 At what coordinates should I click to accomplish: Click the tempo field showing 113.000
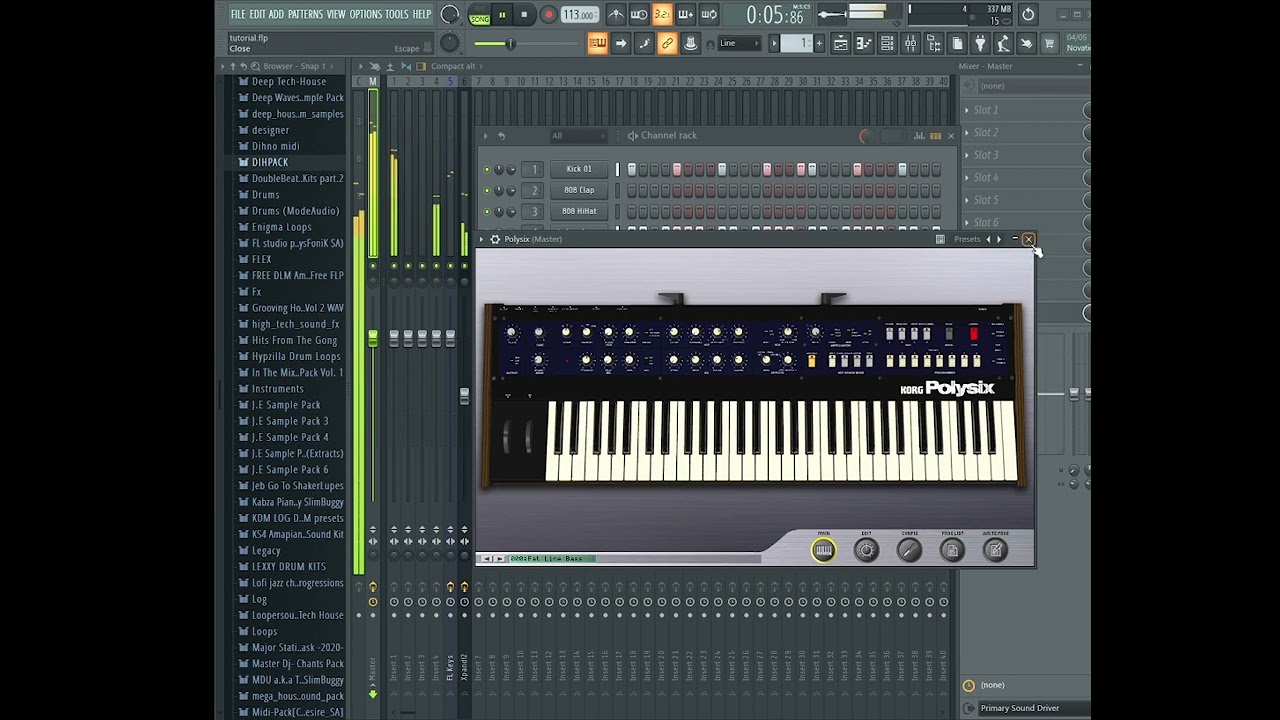click(579, 15)
